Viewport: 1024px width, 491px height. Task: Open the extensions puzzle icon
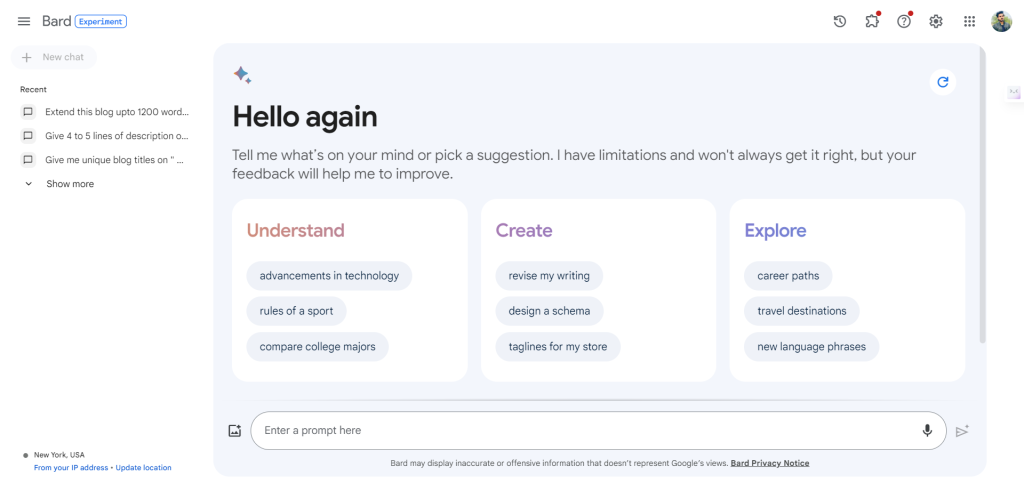pos(872,21)
